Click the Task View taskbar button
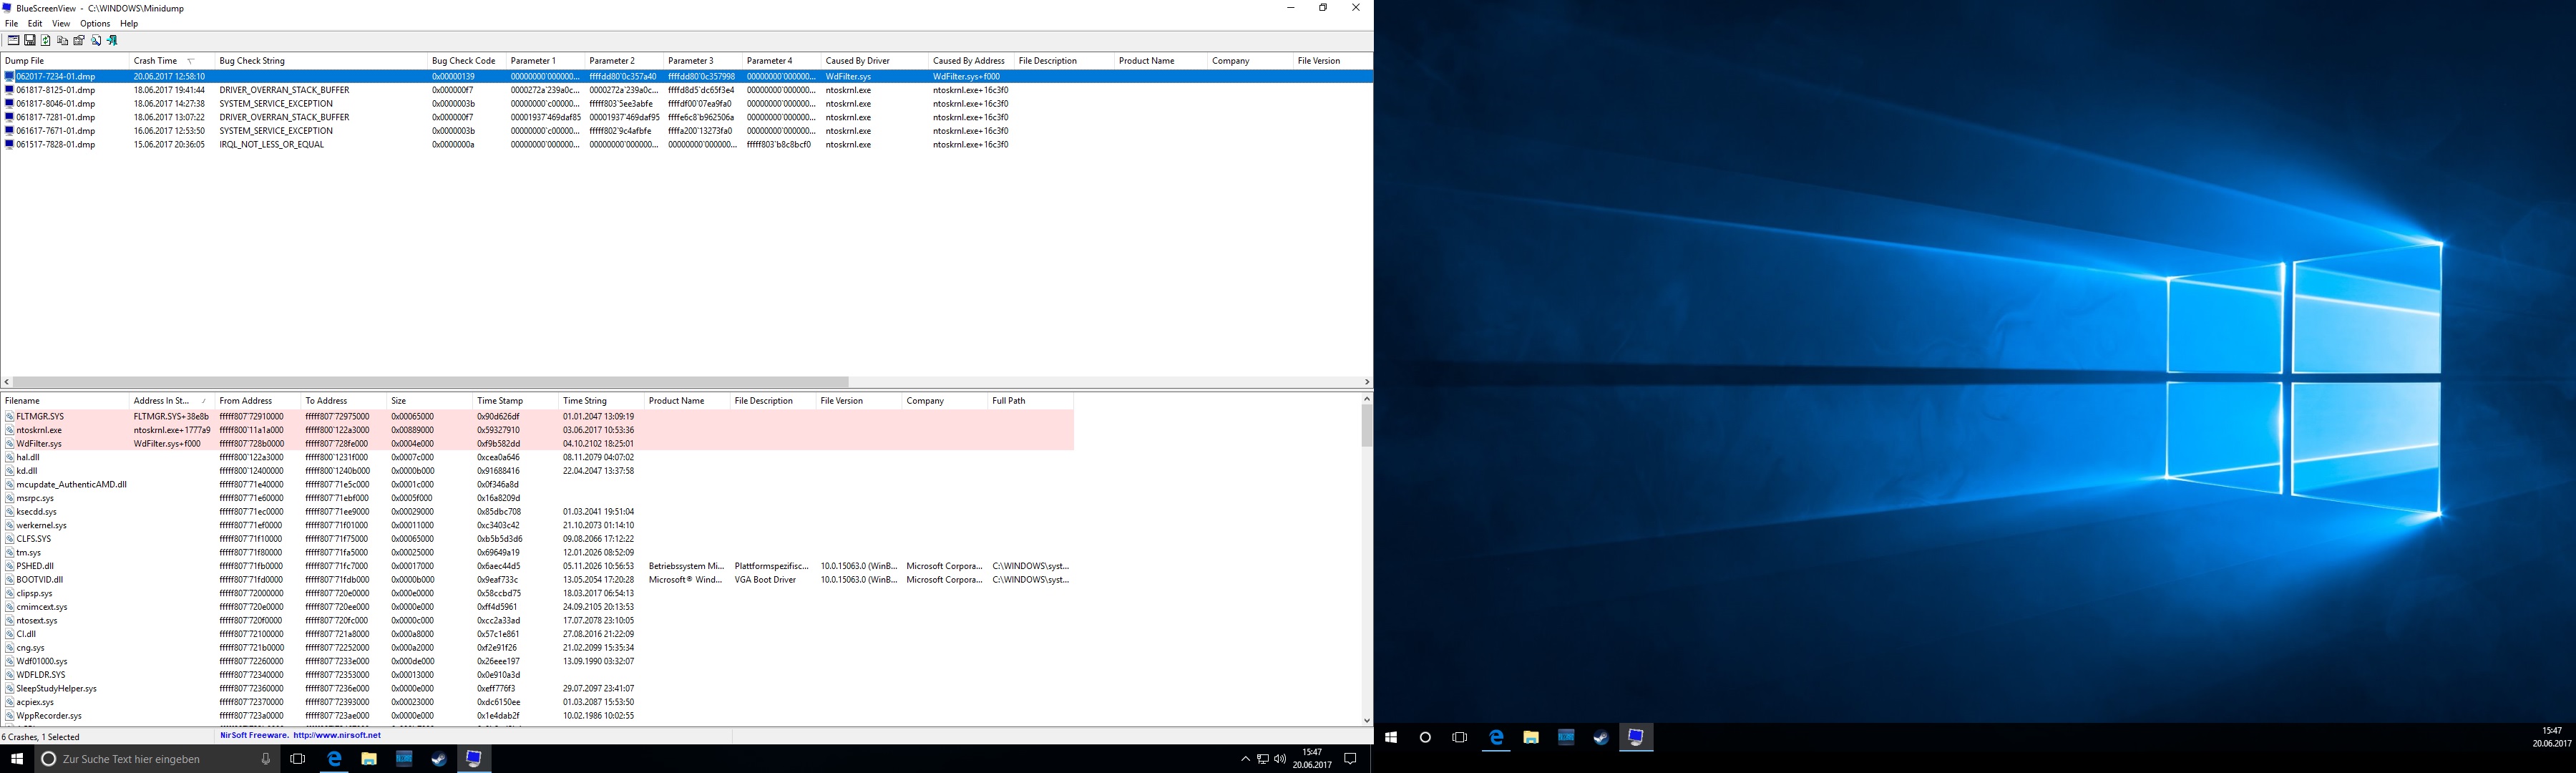Image resolution: width=2576 pixels, height=773 pixels. 298,759
